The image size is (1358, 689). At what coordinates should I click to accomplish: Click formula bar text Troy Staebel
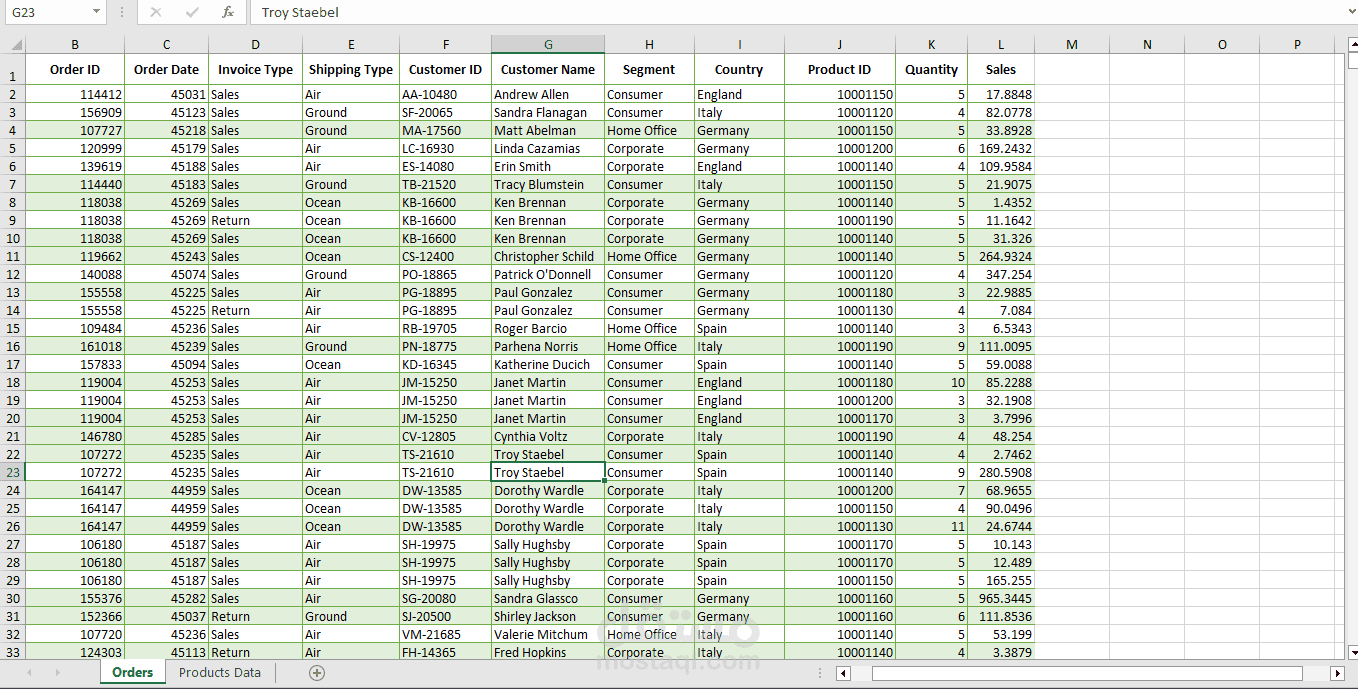300,12
